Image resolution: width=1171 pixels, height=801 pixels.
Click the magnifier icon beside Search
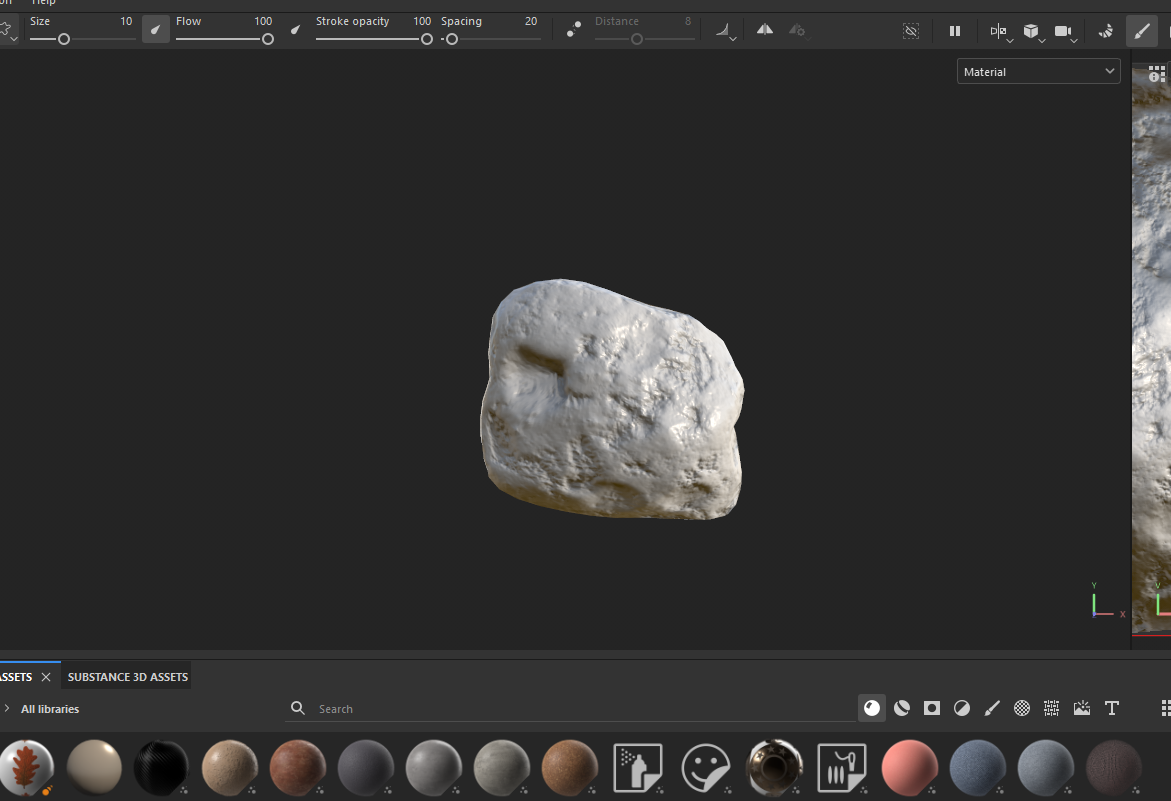tap(297, 708)
